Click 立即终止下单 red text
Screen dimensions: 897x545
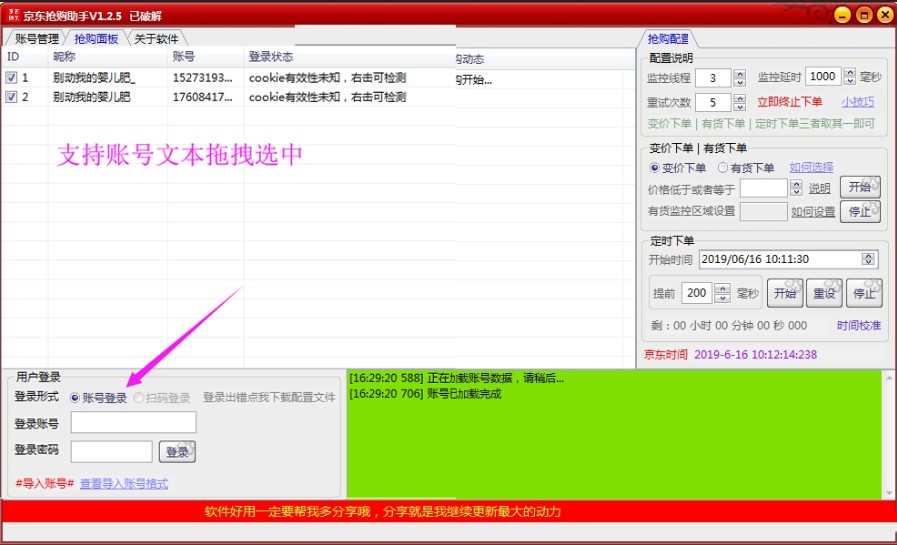coord(789,102)
